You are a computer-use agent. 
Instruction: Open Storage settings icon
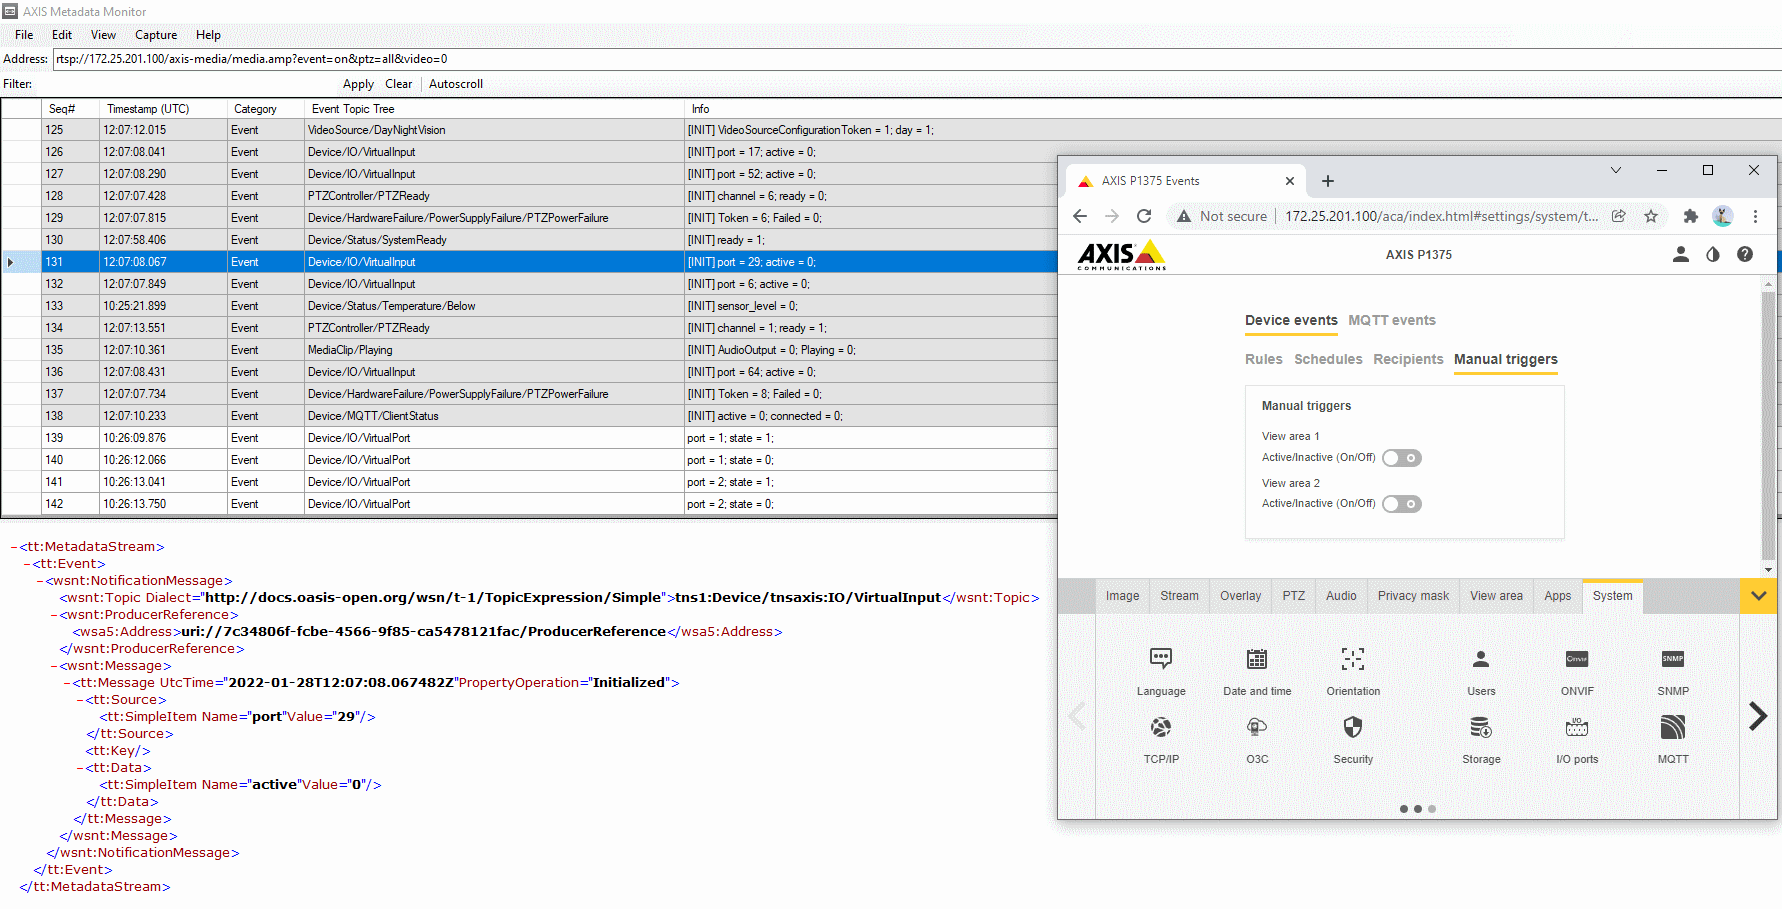click(1481, 727)
